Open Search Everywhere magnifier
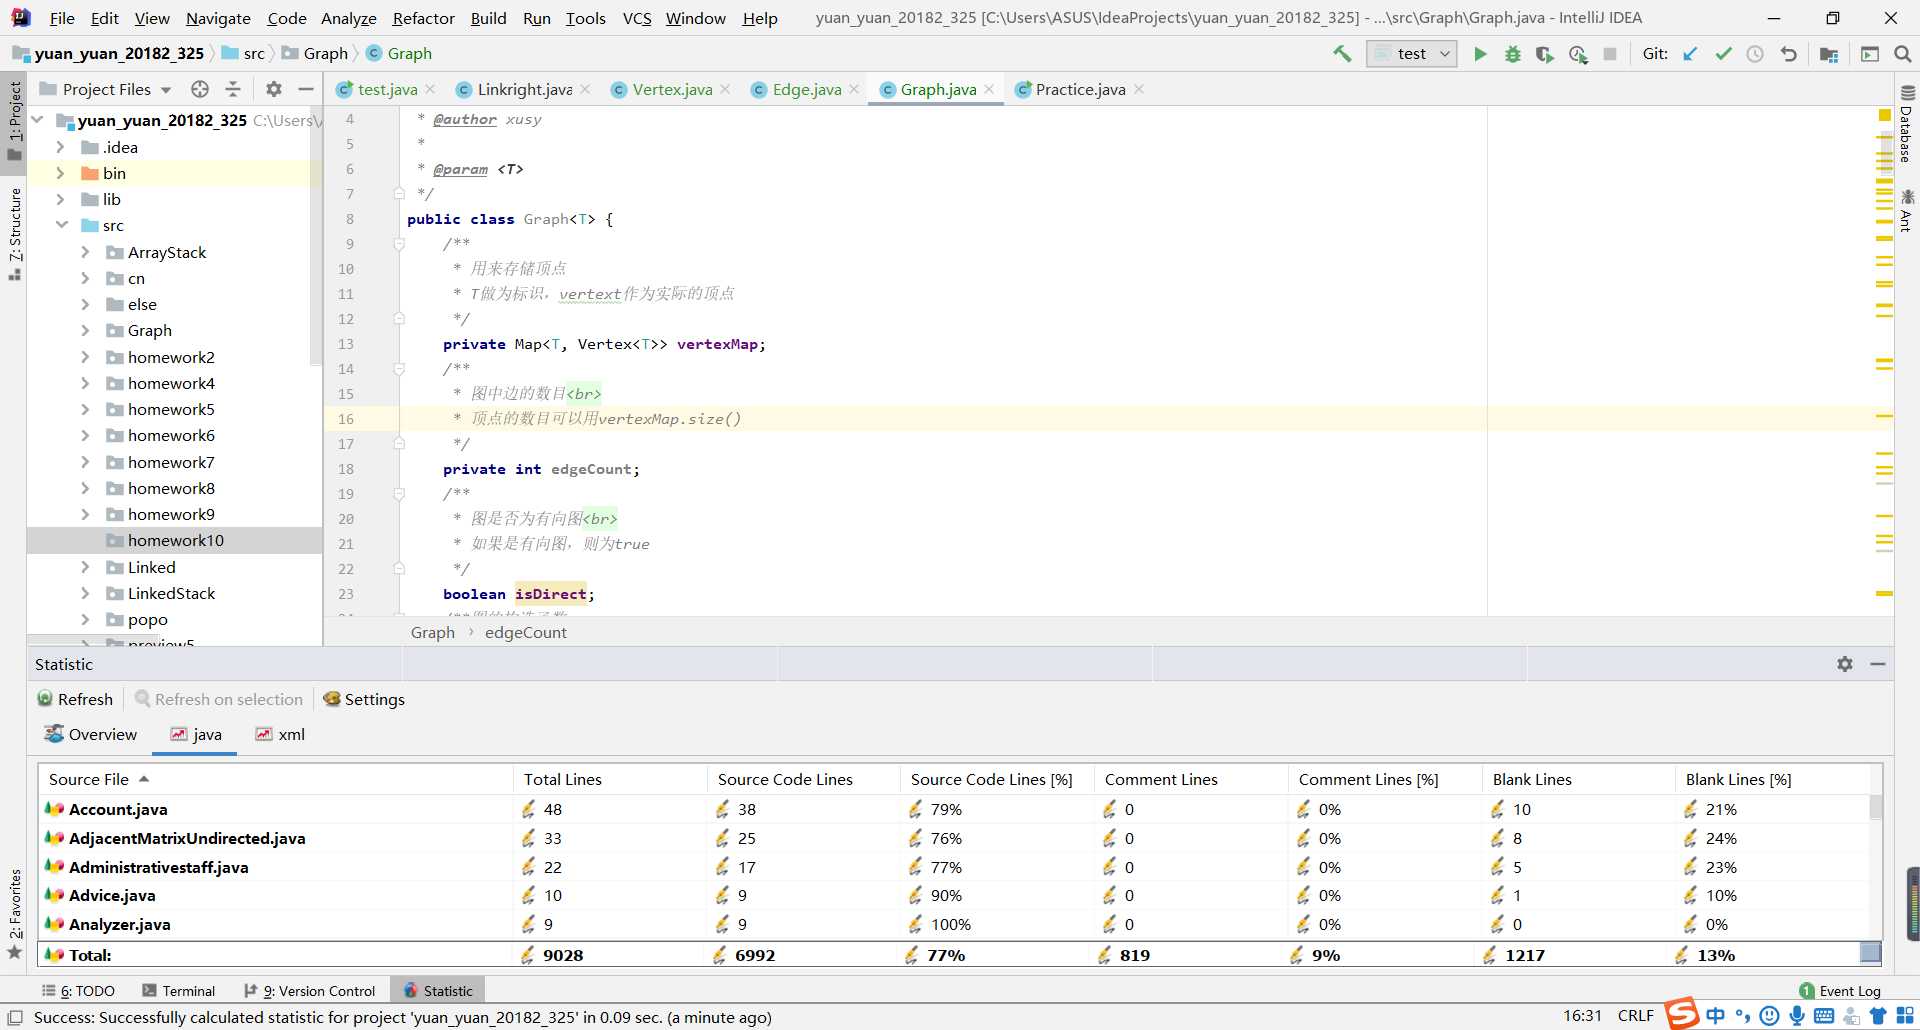This screenshot has height=1030, width=1920. point(1903,54)
